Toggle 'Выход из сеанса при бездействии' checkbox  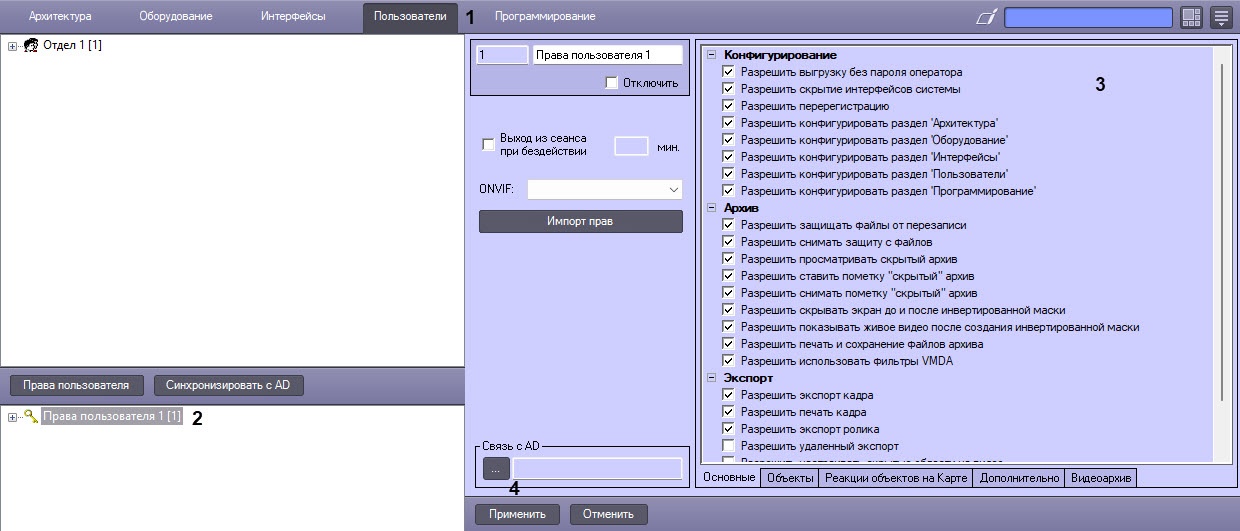(489, 145)
